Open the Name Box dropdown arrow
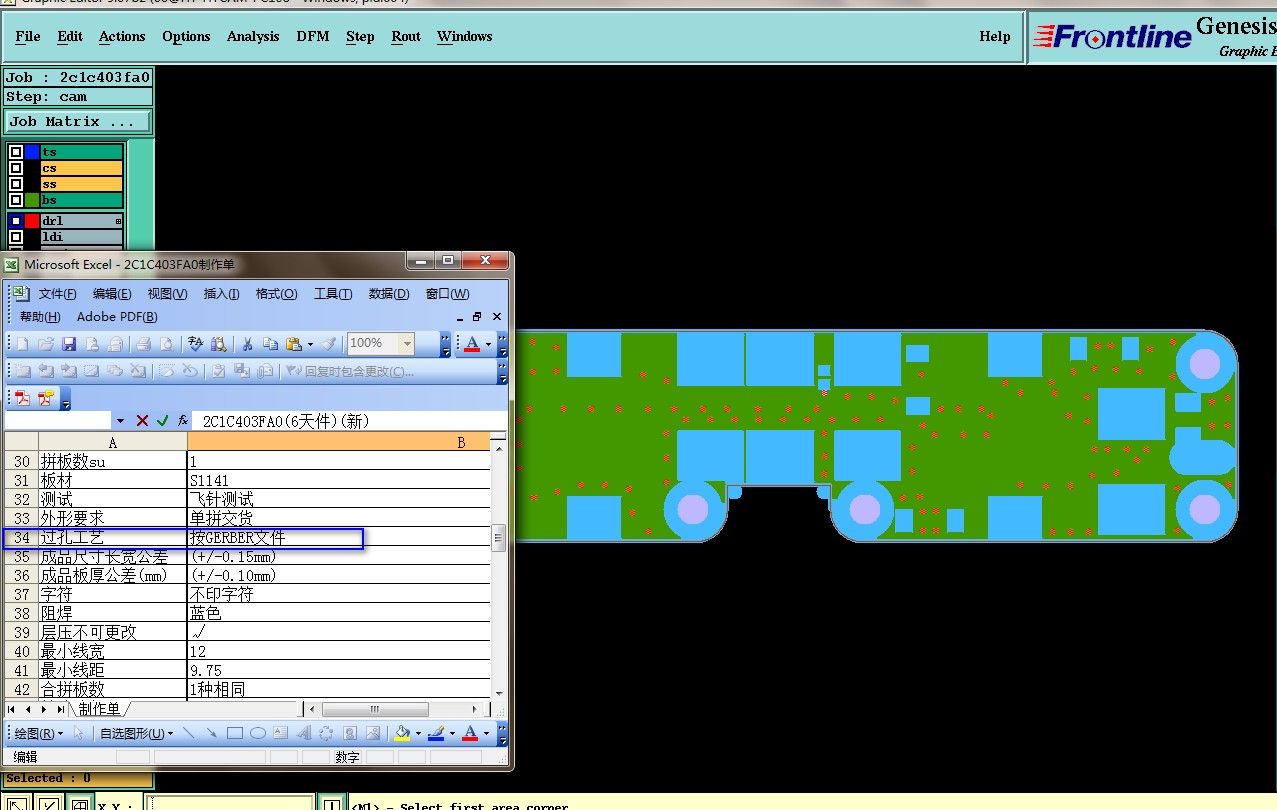The width and height of the screenshot is (1277, 810). pyautogui.click(x=121, y=421)
